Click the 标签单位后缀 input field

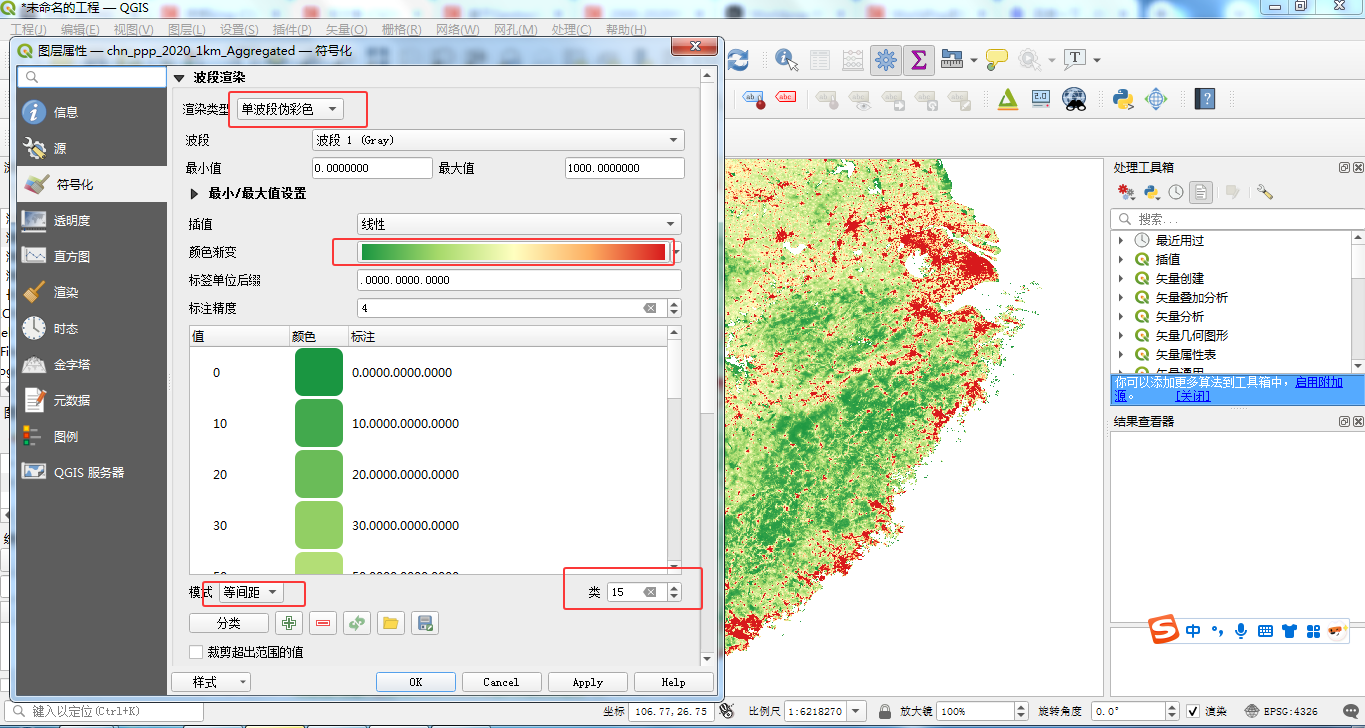coord(519,280)
